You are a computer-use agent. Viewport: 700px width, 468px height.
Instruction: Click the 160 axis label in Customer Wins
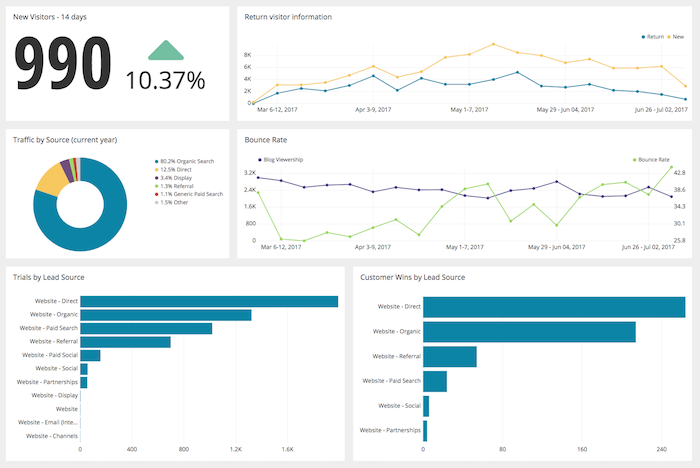click(x=582, y=449)
